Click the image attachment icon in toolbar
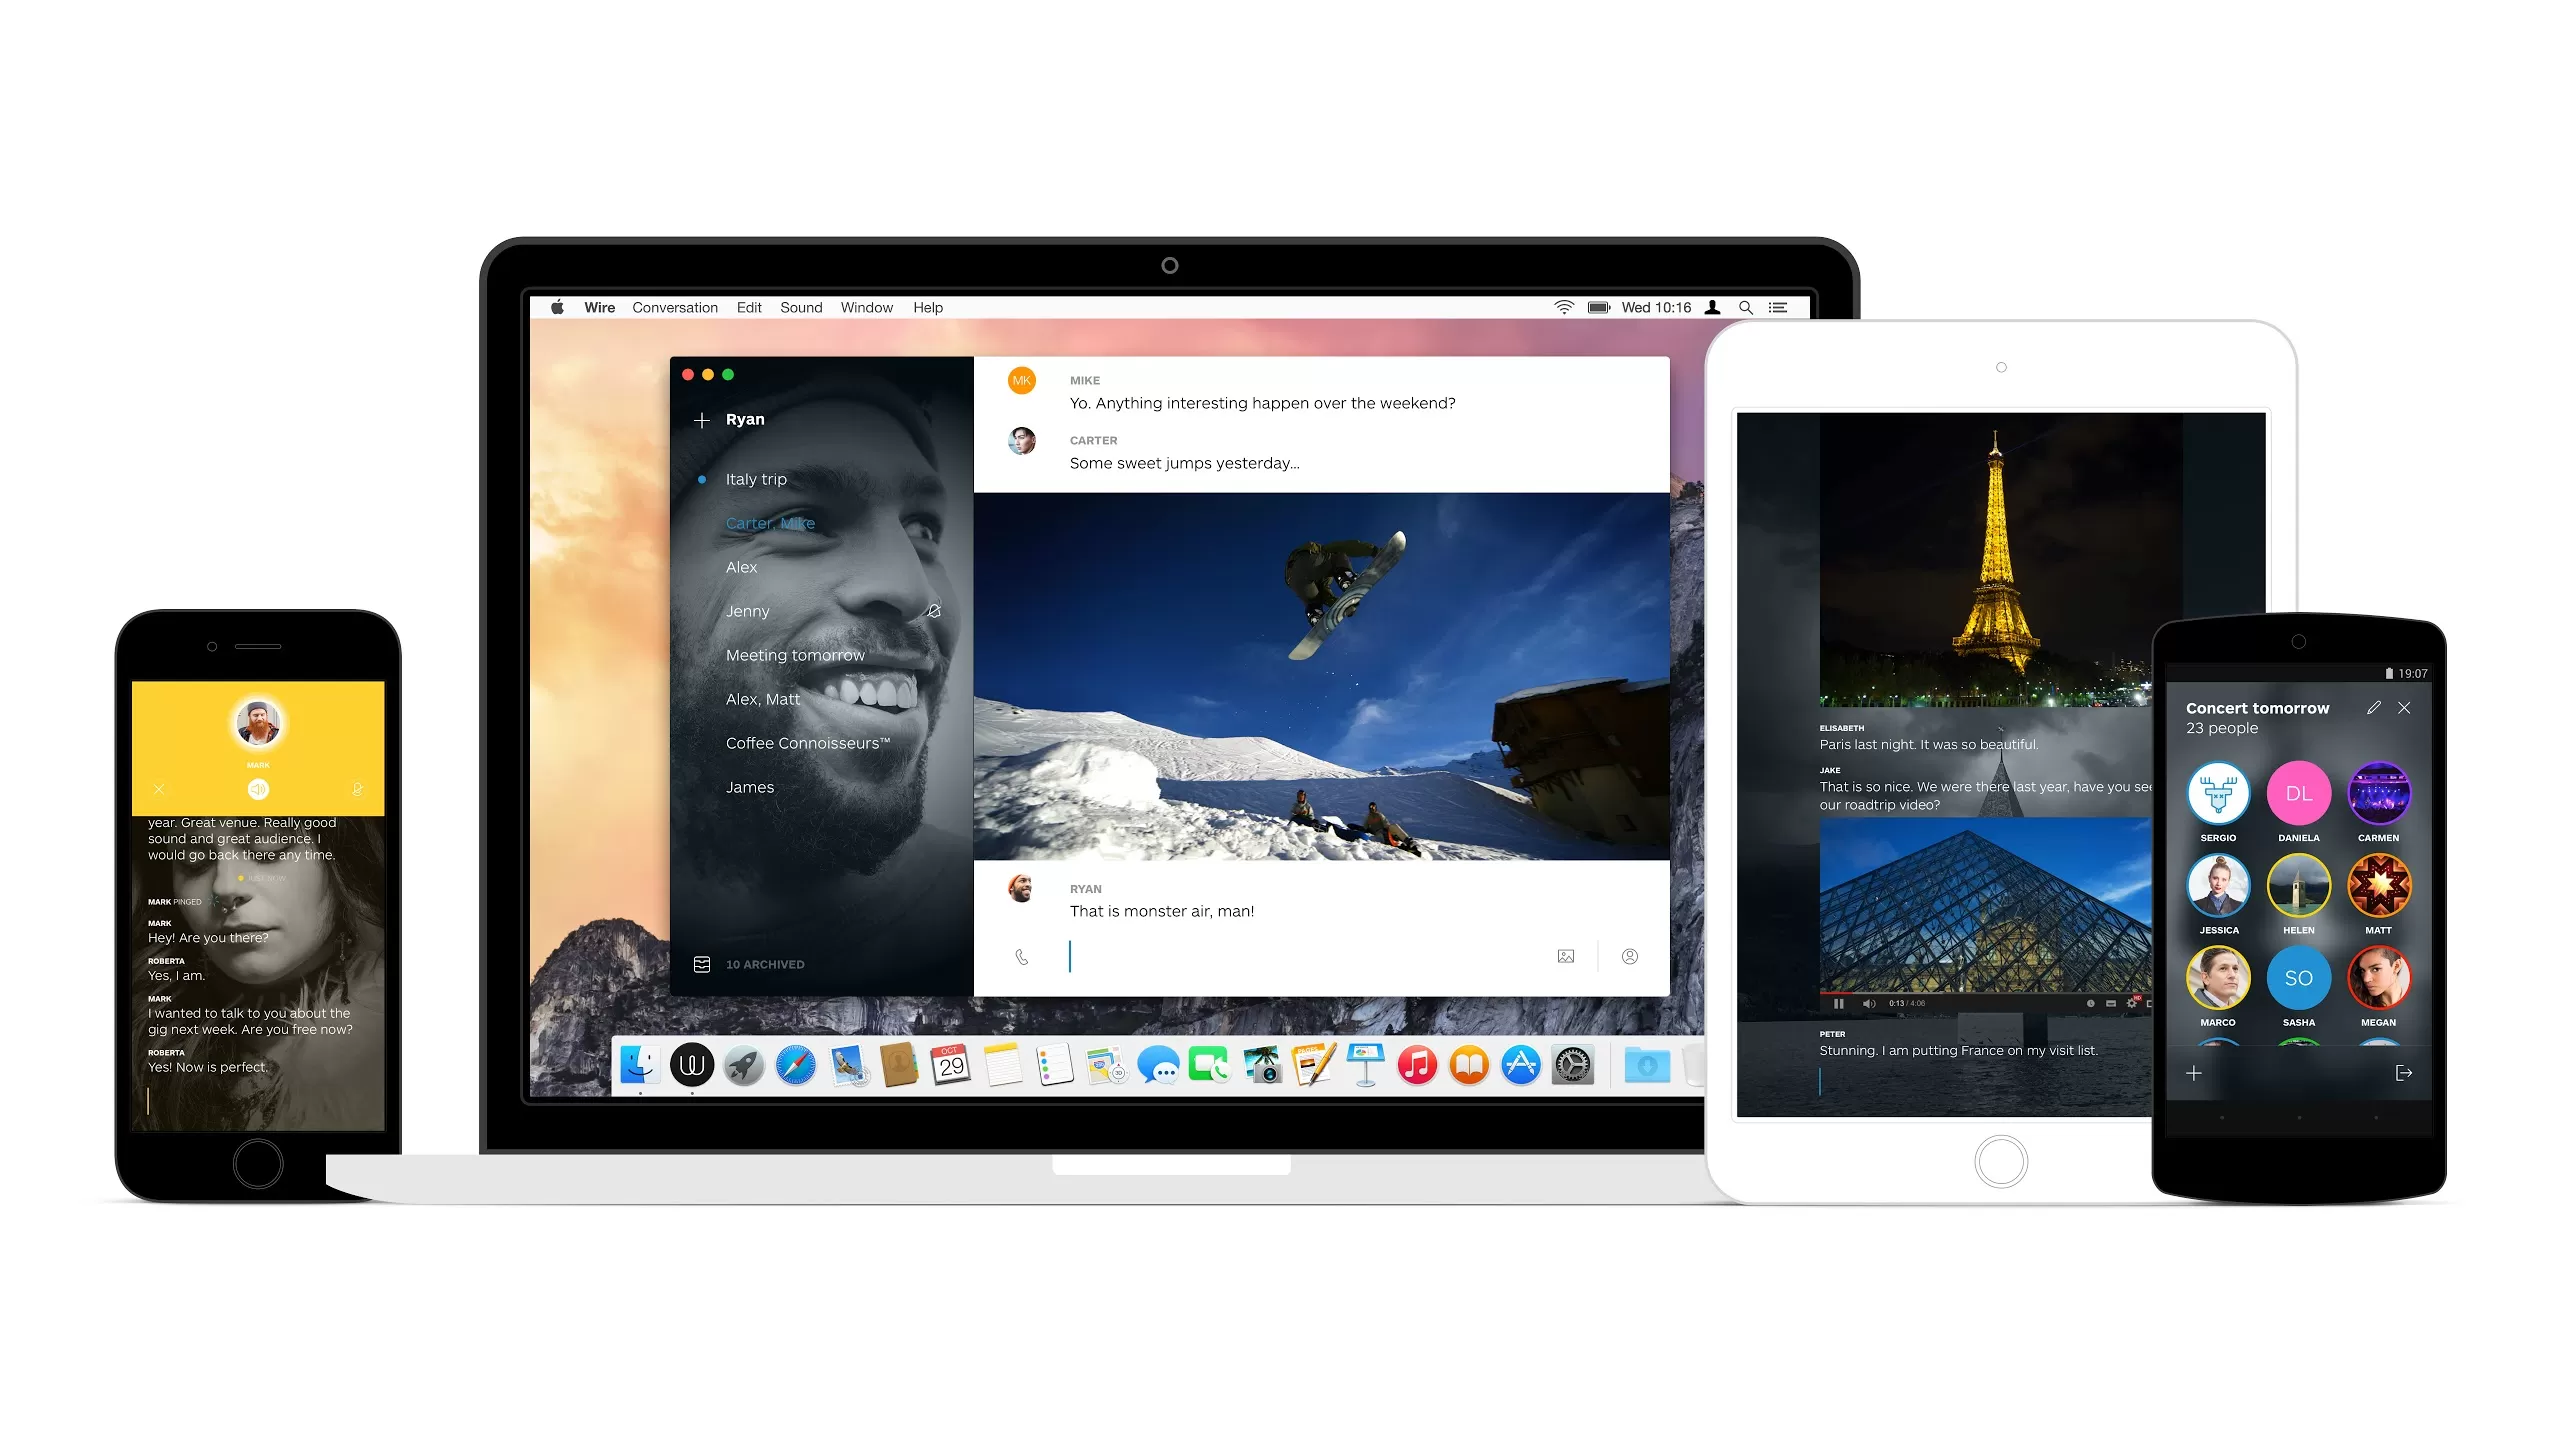 click(1567, 956)
